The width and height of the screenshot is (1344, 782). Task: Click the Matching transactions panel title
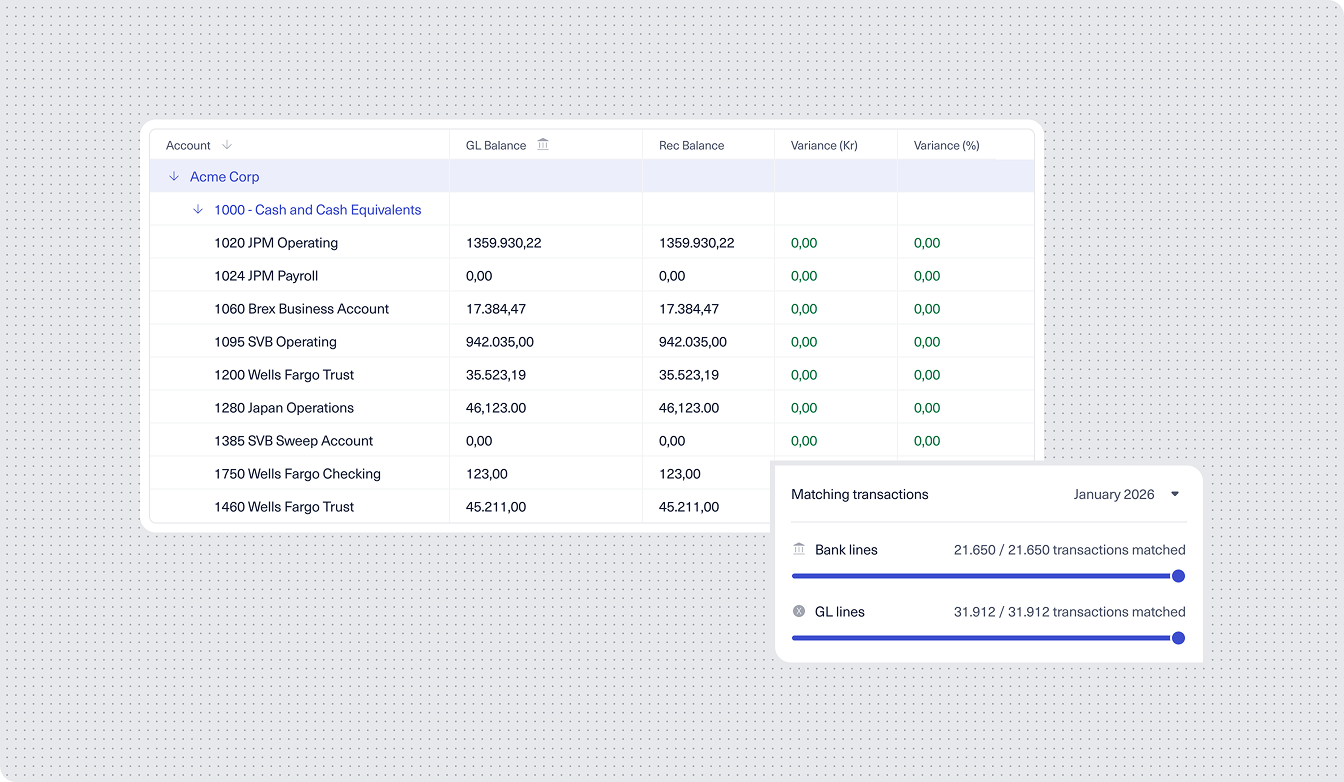(x=860, y=494)
